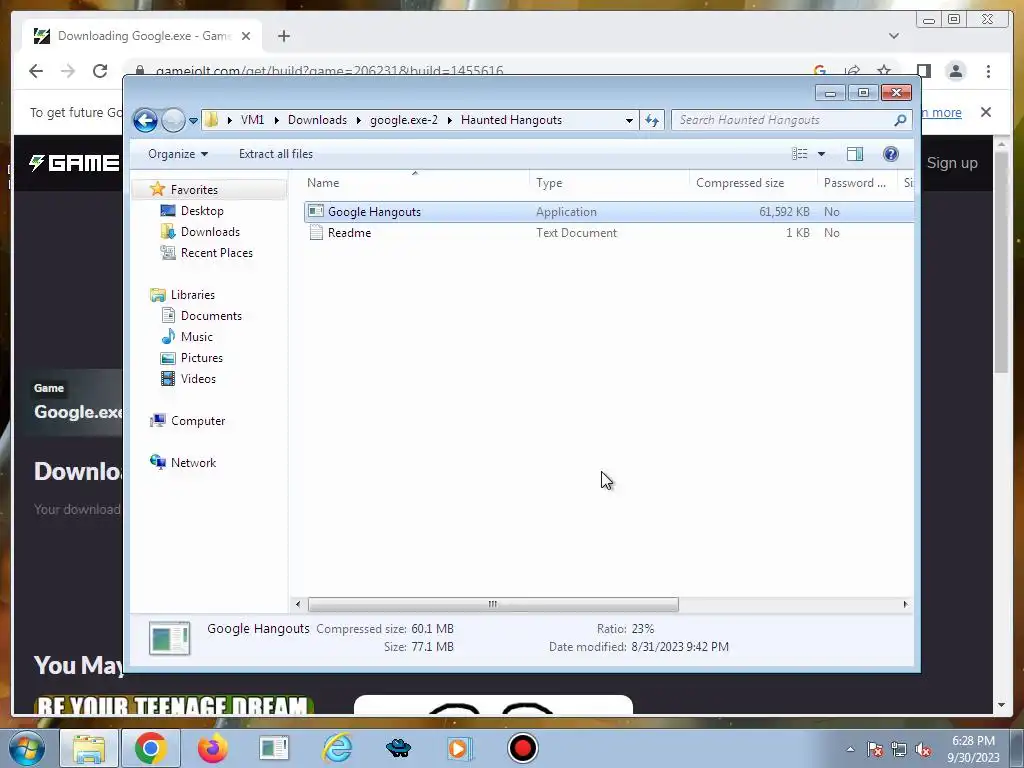The image size is (1024, 768).
Task: Launch Internet Explorer from taskbar
Action: click(337, 748)
